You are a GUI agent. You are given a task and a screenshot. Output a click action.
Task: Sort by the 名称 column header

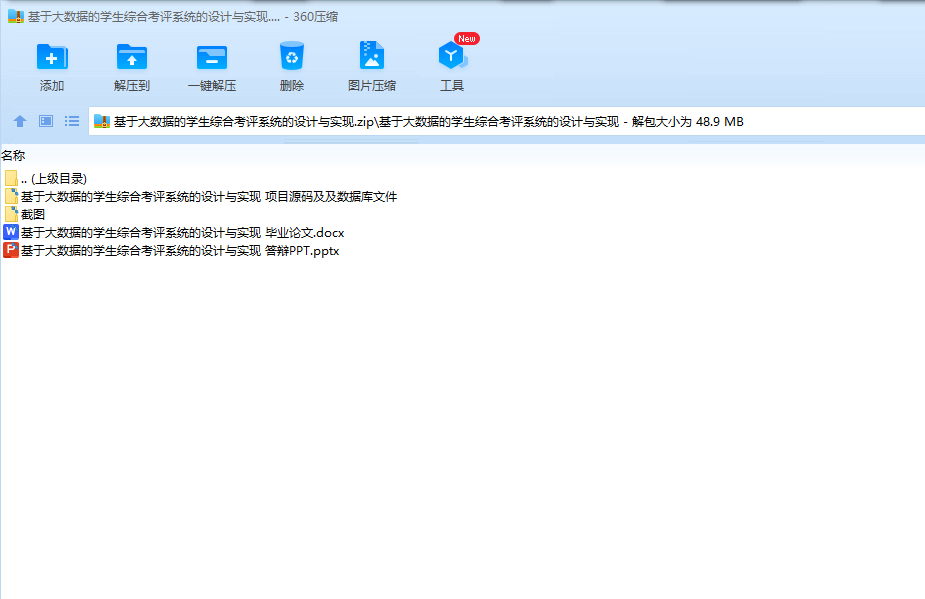point(13,156)
